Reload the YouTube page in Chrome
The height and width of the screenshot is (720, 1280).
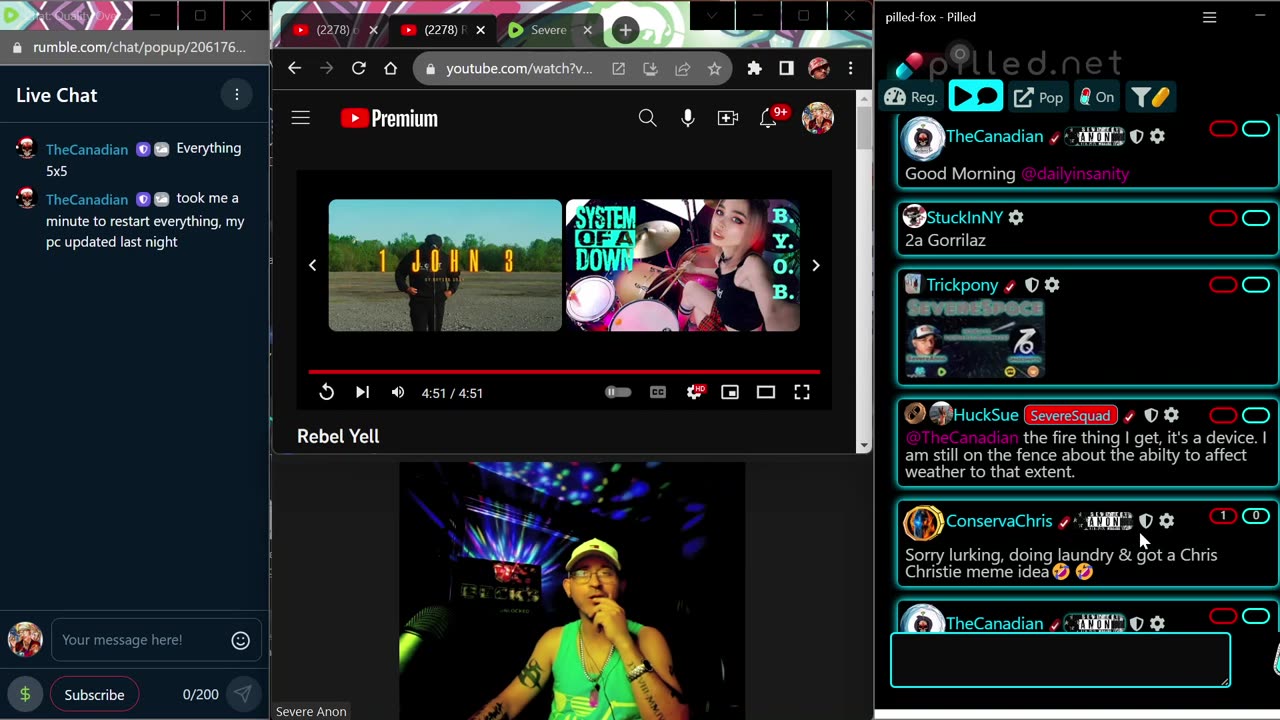358,68
